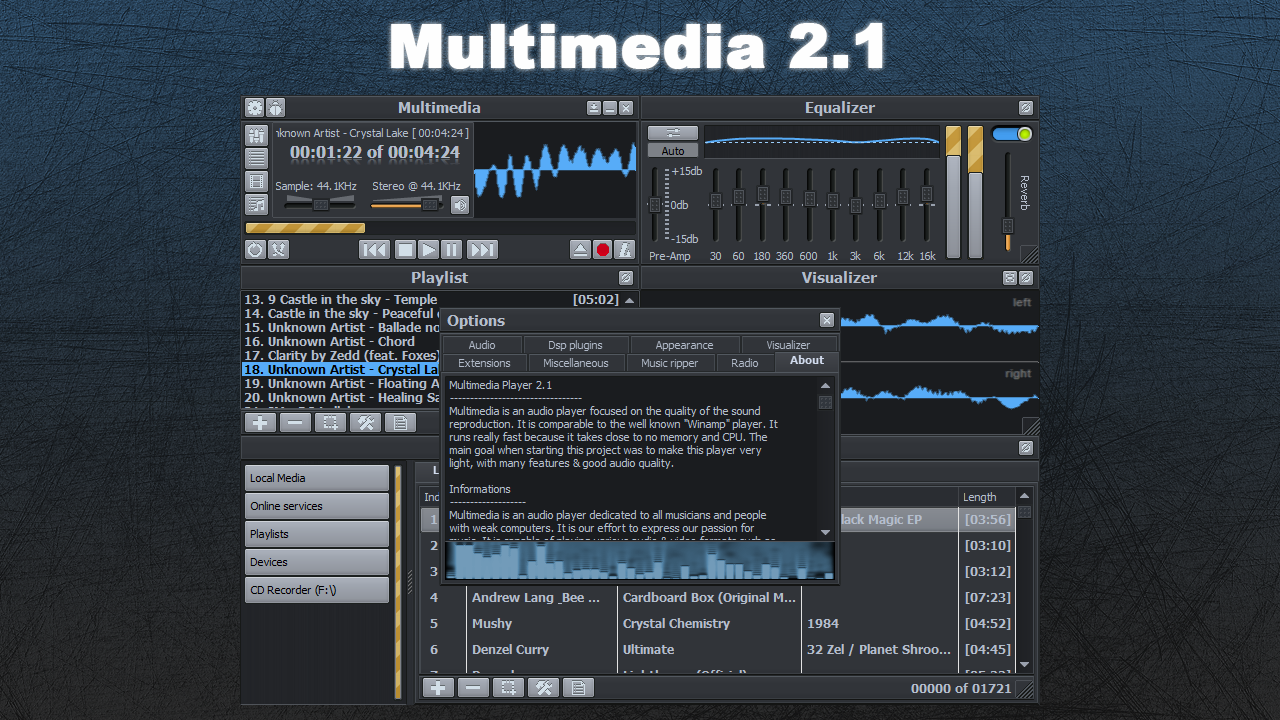Switch to the Appearance tab

[x=685, y=345]
